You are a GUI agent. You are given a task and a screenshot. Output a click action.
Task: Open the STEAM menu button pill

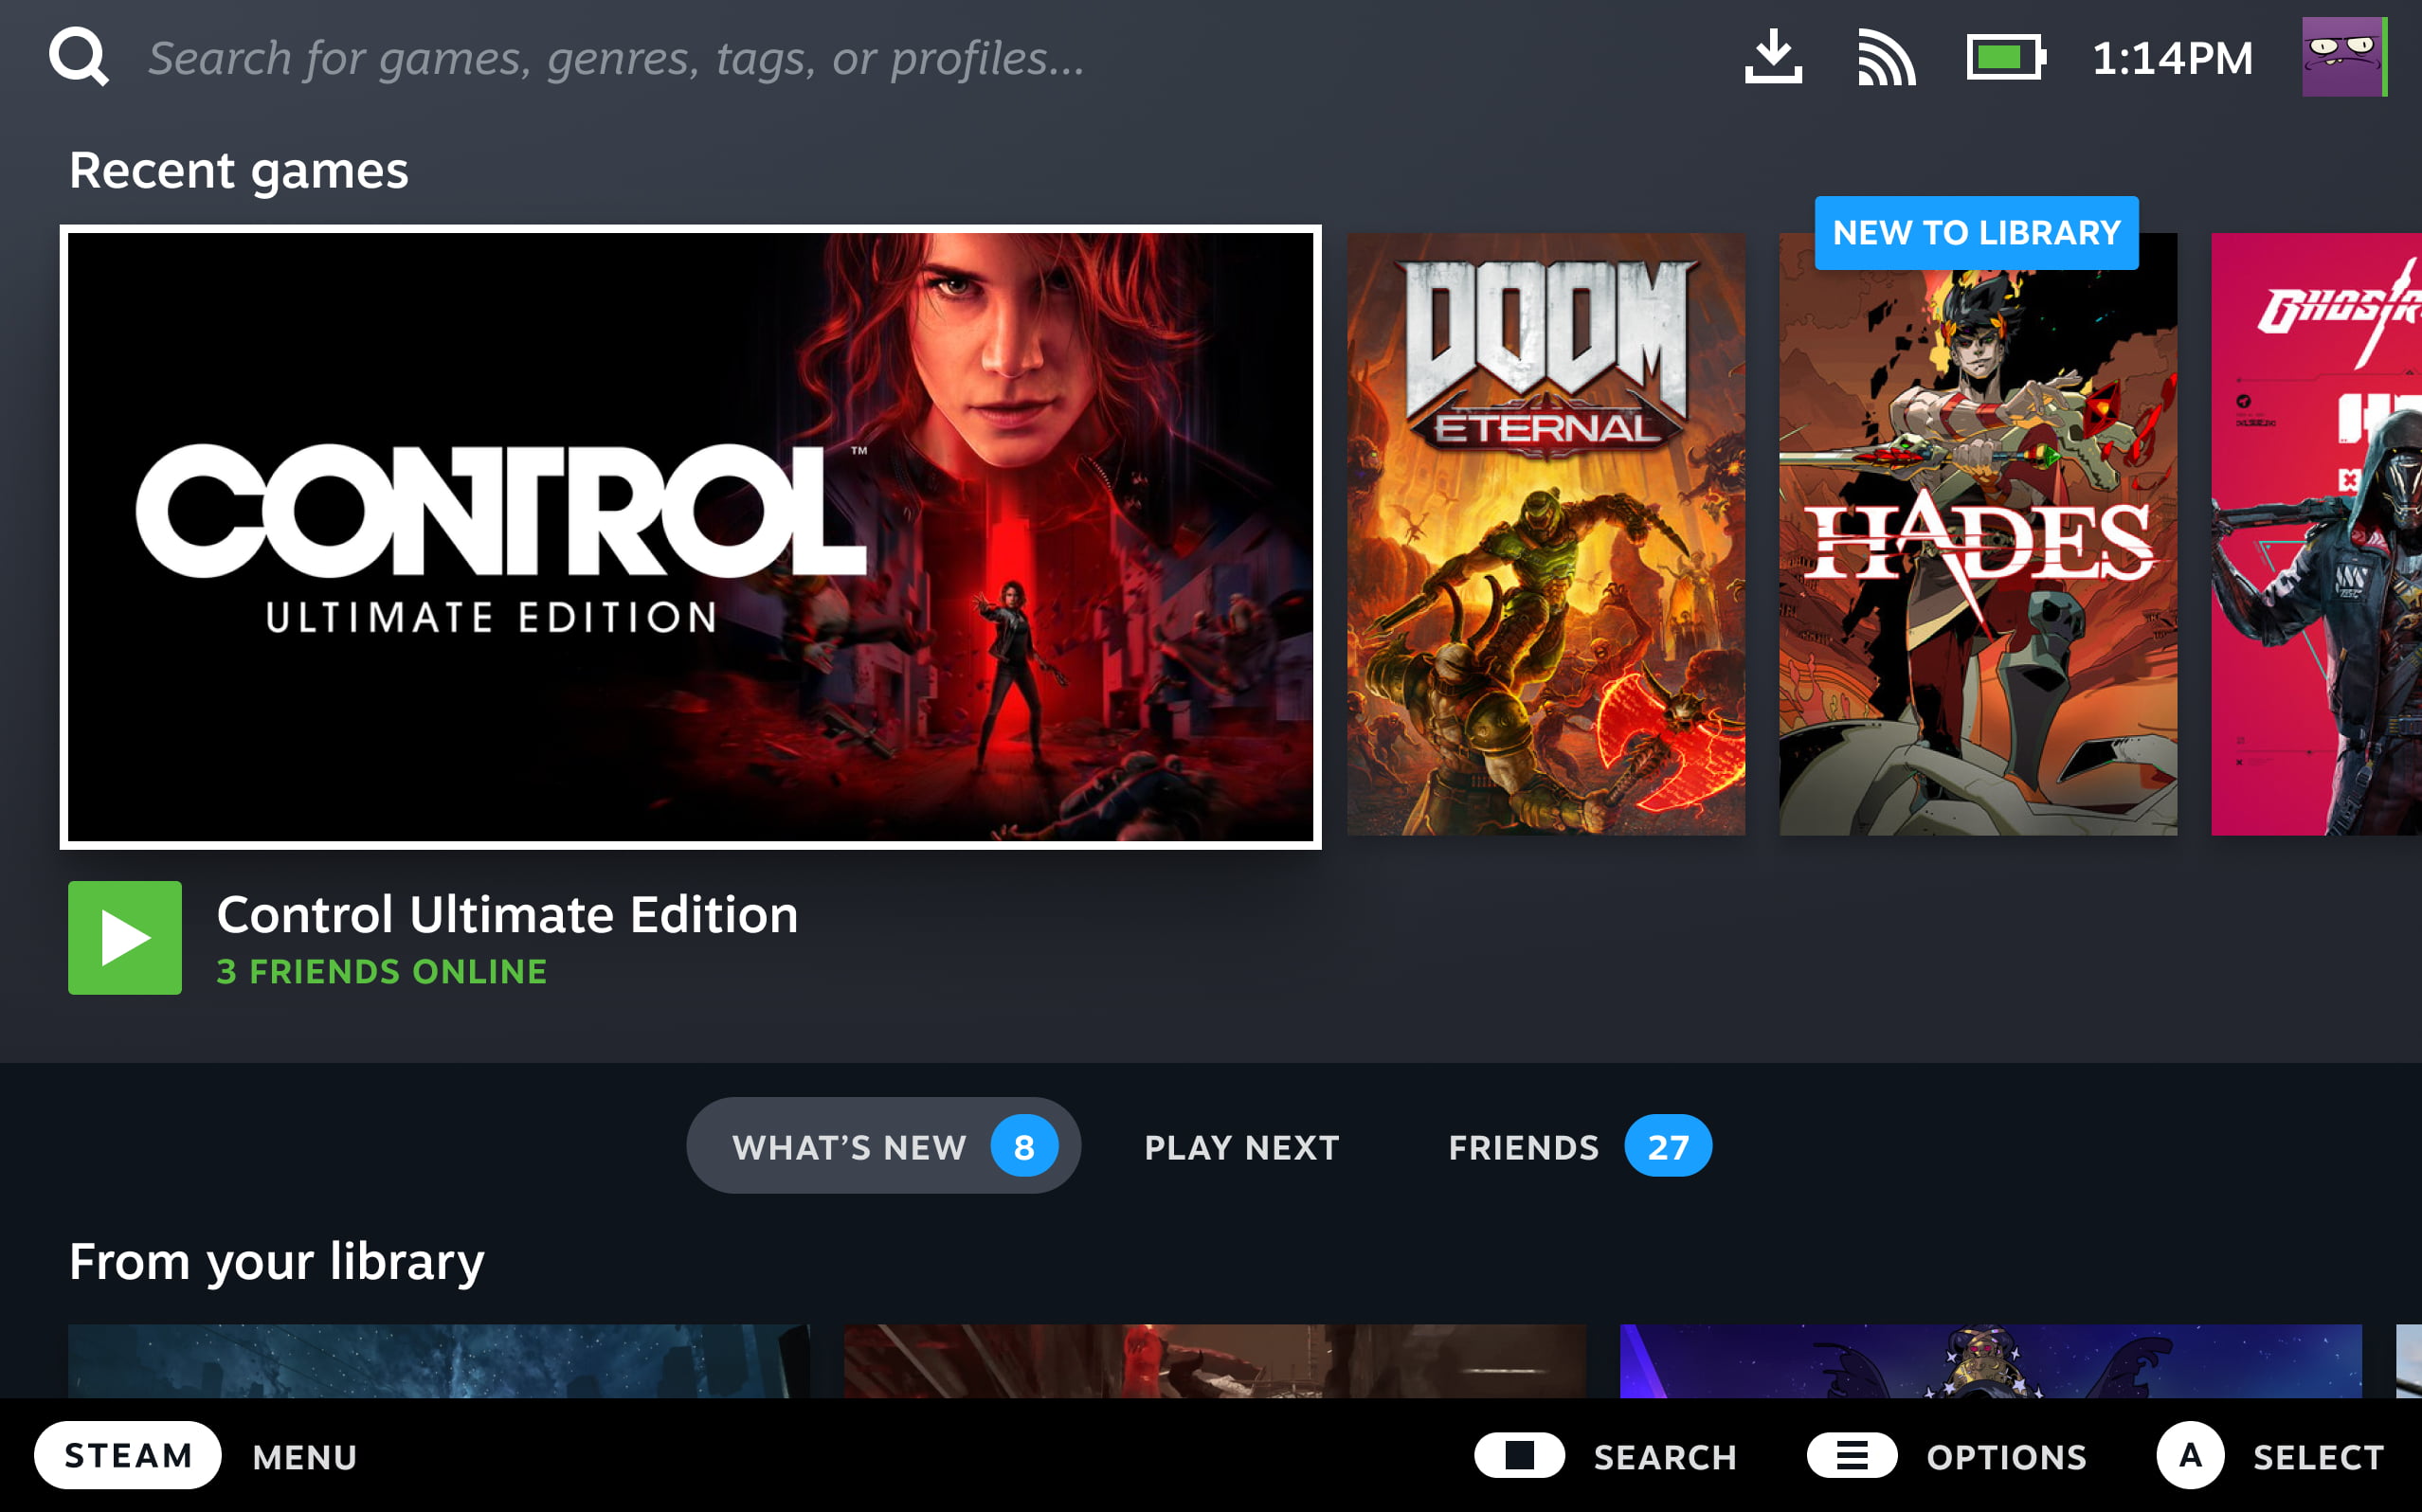[127, 1456]
